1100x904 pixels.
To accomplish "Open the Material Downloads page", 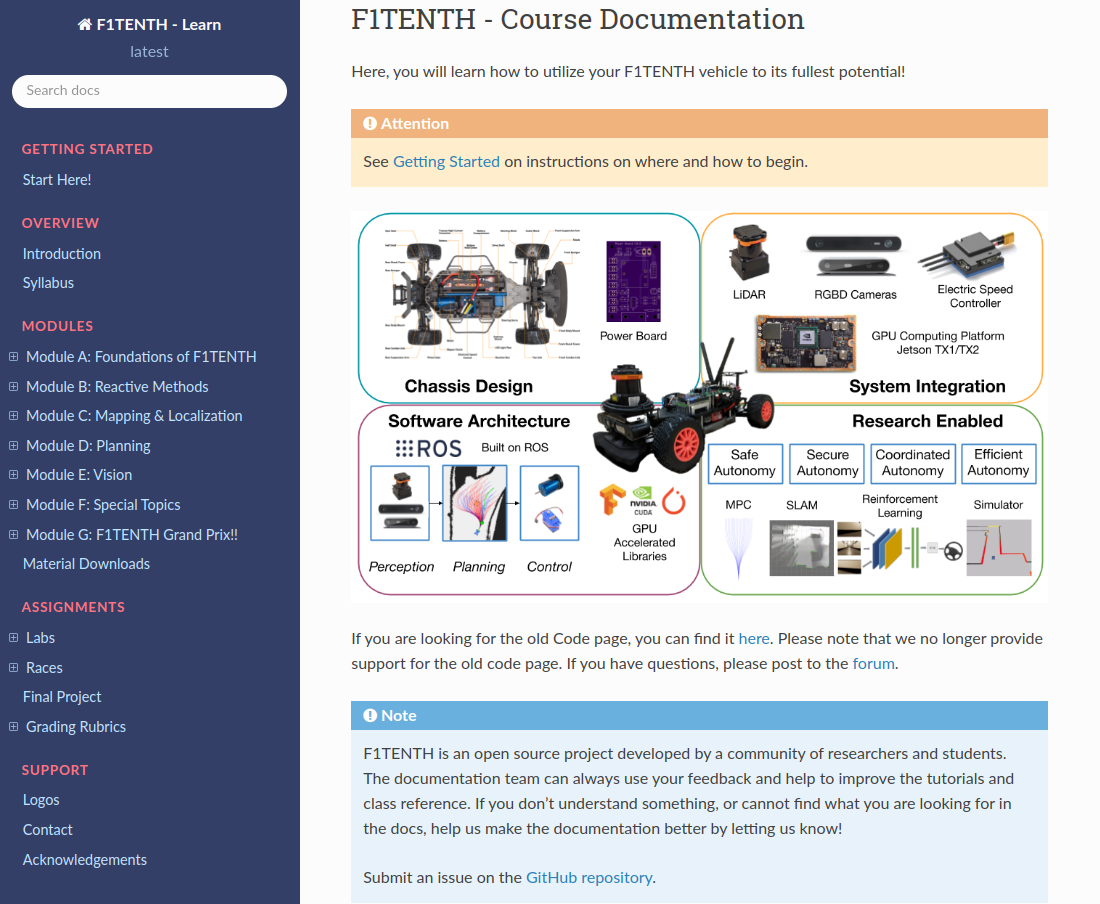I will 86,564.
